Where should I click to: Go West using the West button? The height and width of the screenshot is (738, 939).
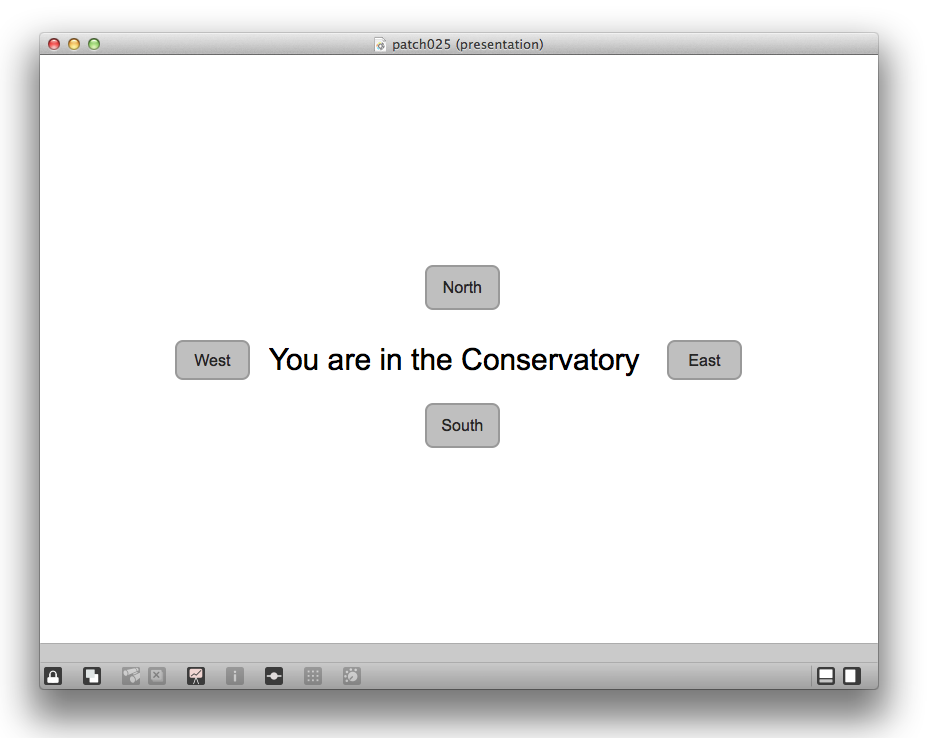point(212,360)
